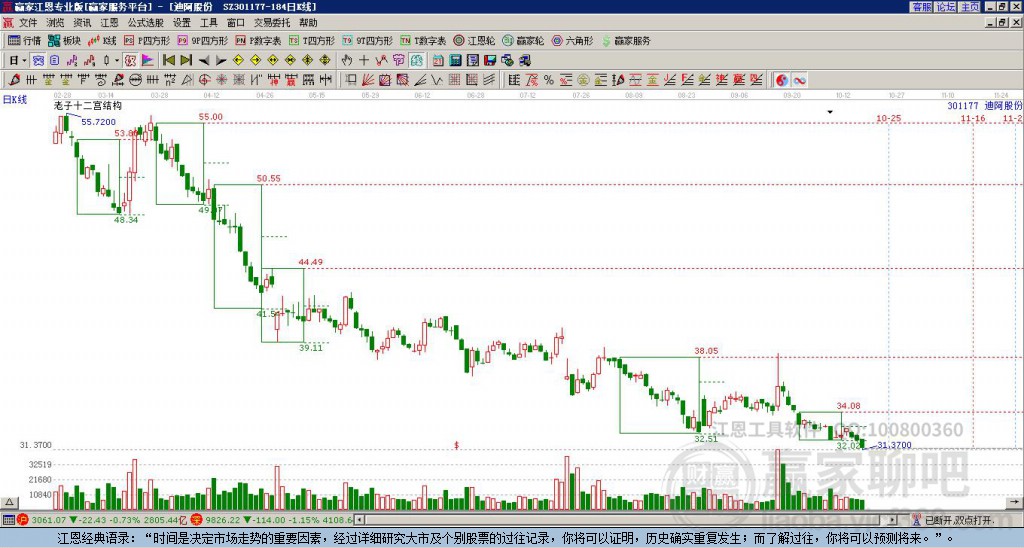Click the yin-yang icon

pyautogui.click(x=782, y=80)
